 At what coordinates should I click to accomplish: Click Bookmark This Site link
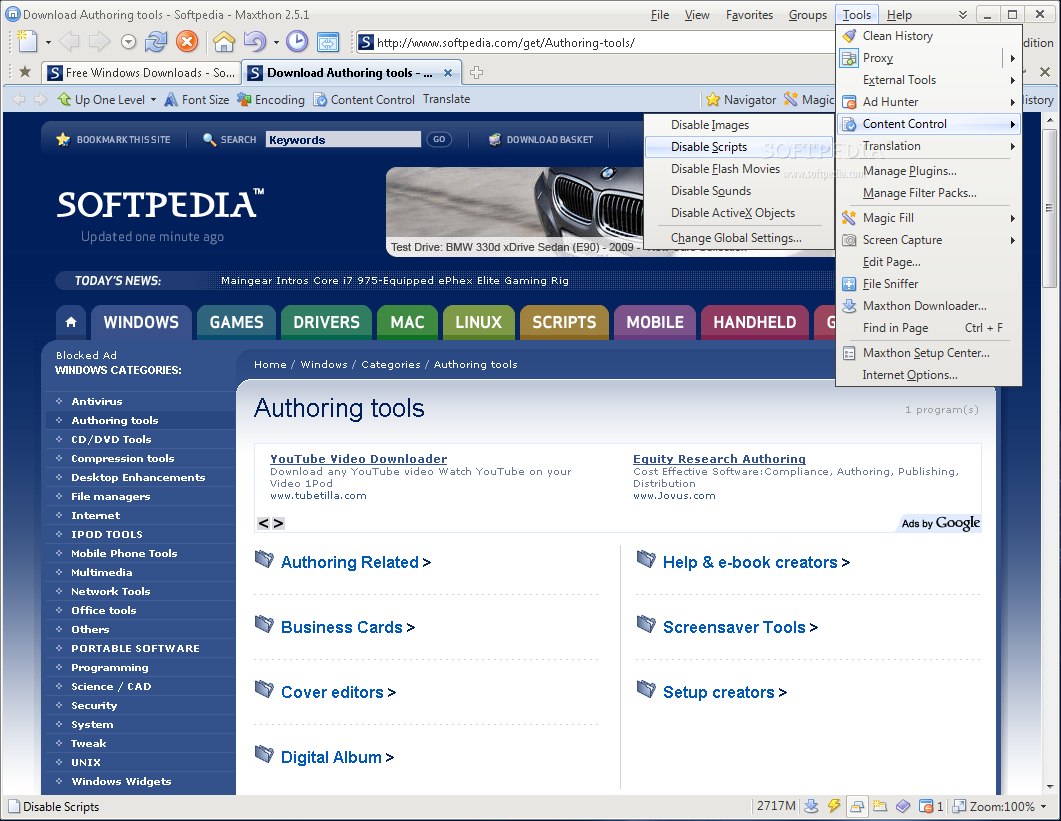point(114,139)
